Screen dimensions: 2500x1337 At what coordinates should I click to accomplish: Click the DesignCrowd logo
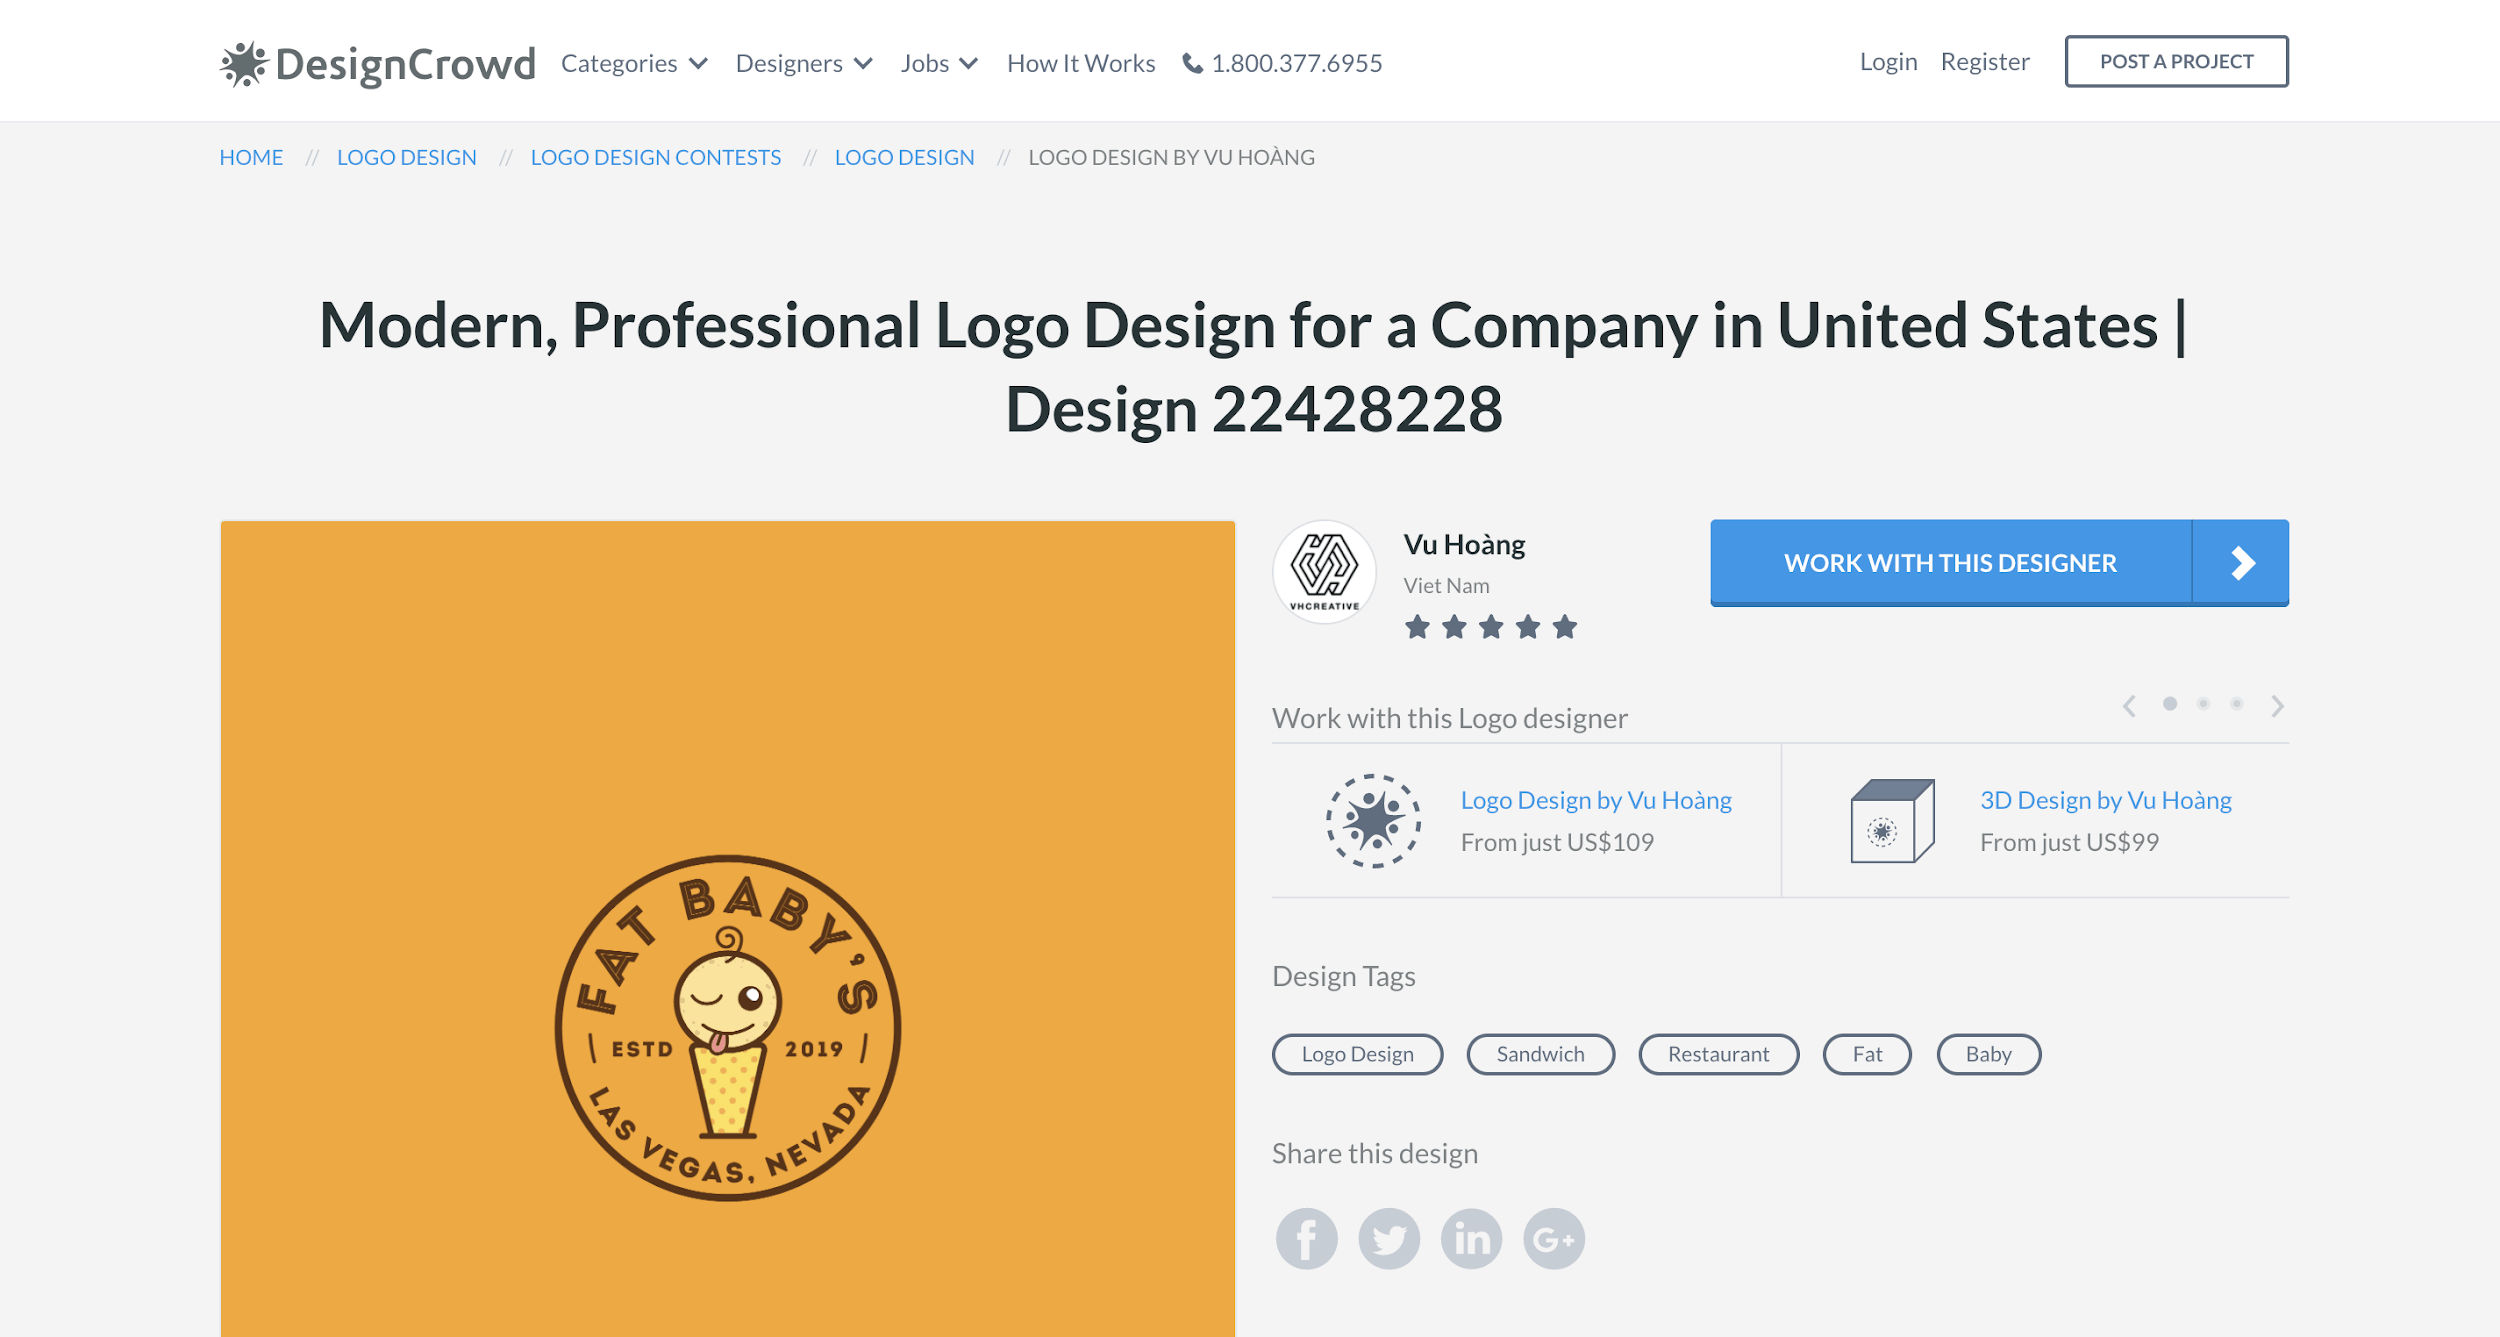coord(378,63)
